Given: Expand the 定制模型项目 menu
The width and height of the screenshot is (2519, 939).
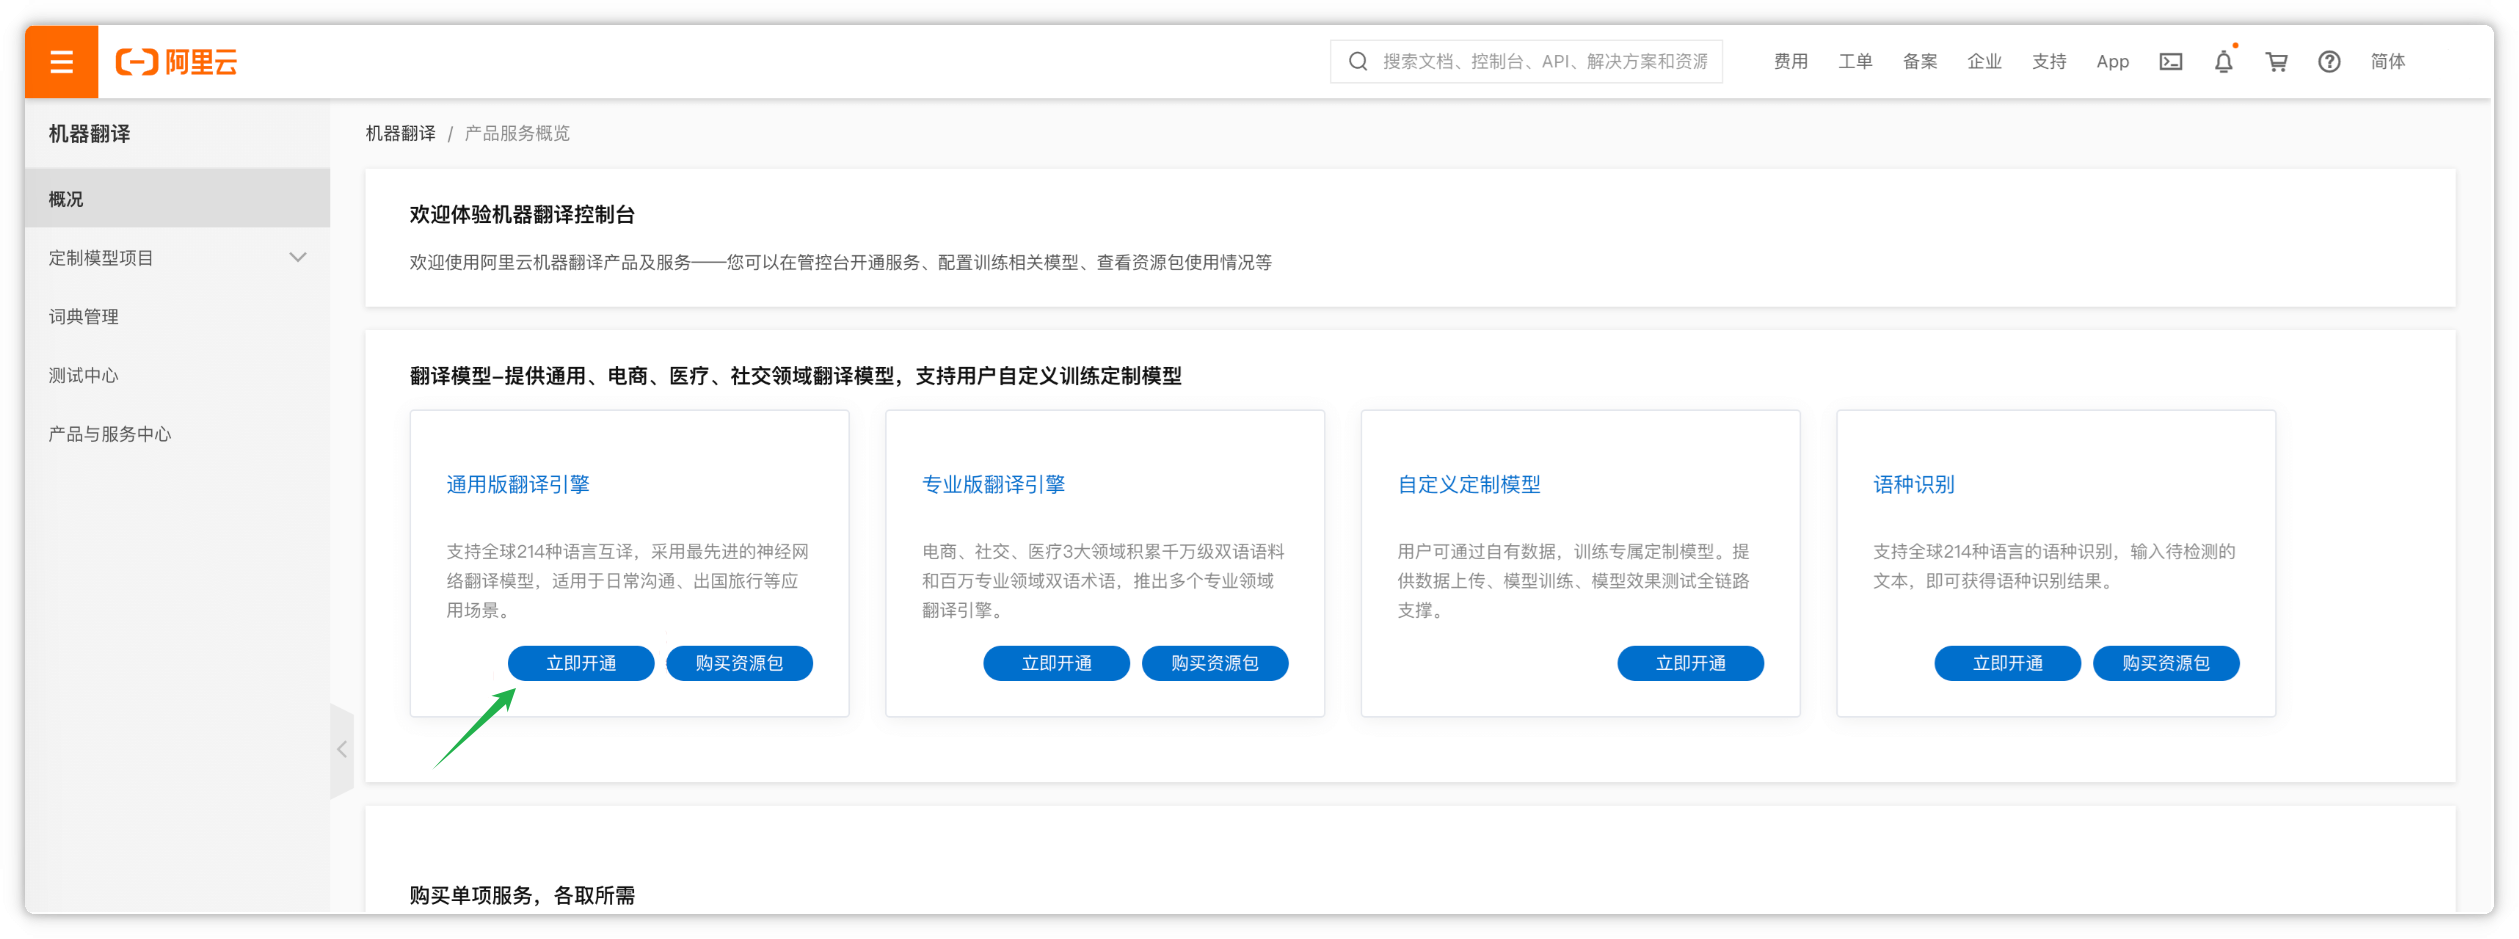Looking at the screenshot, I should [x=297, y=258].
